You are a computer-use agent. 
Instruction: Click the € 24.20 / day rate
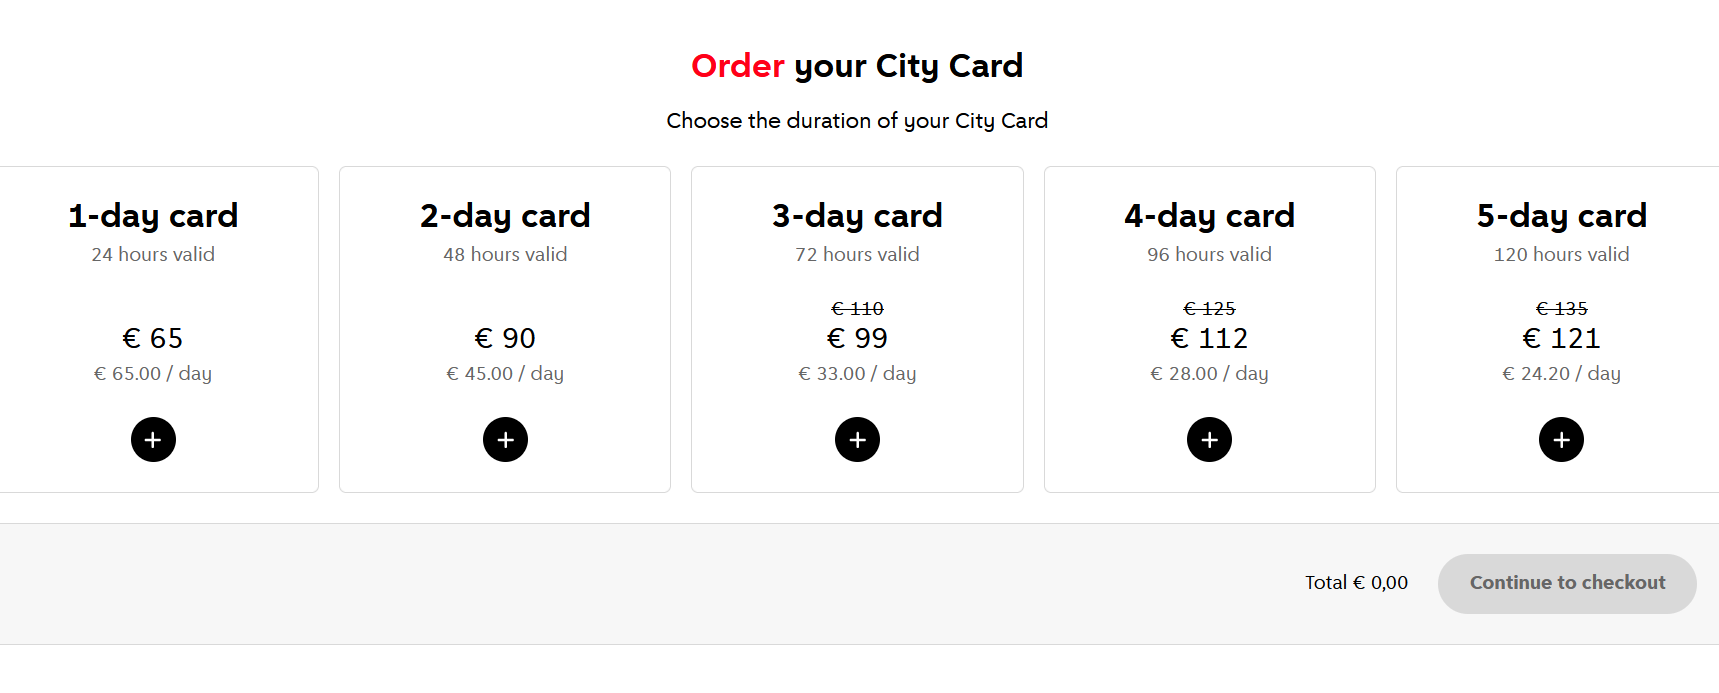(x=1561, y=374)
